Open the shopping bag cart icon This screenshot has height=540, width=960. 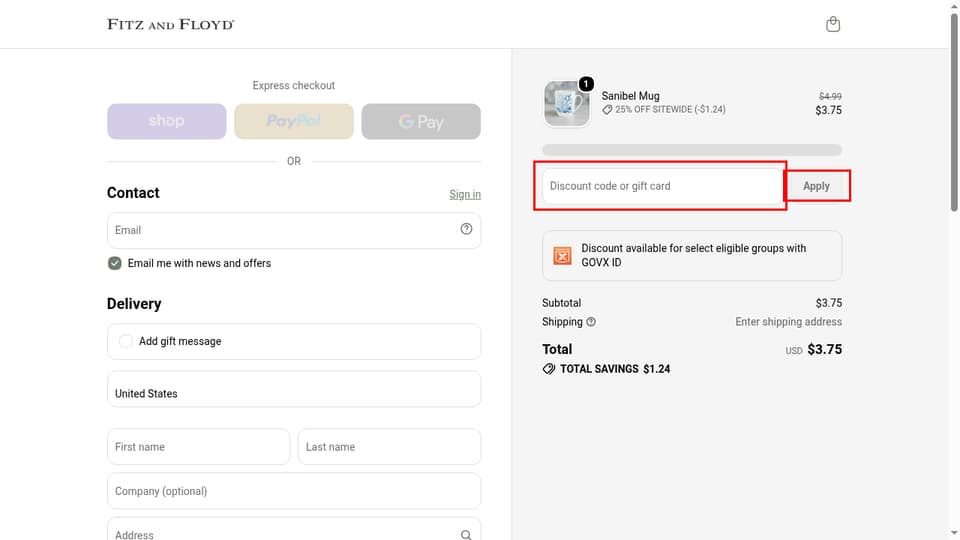833,24
